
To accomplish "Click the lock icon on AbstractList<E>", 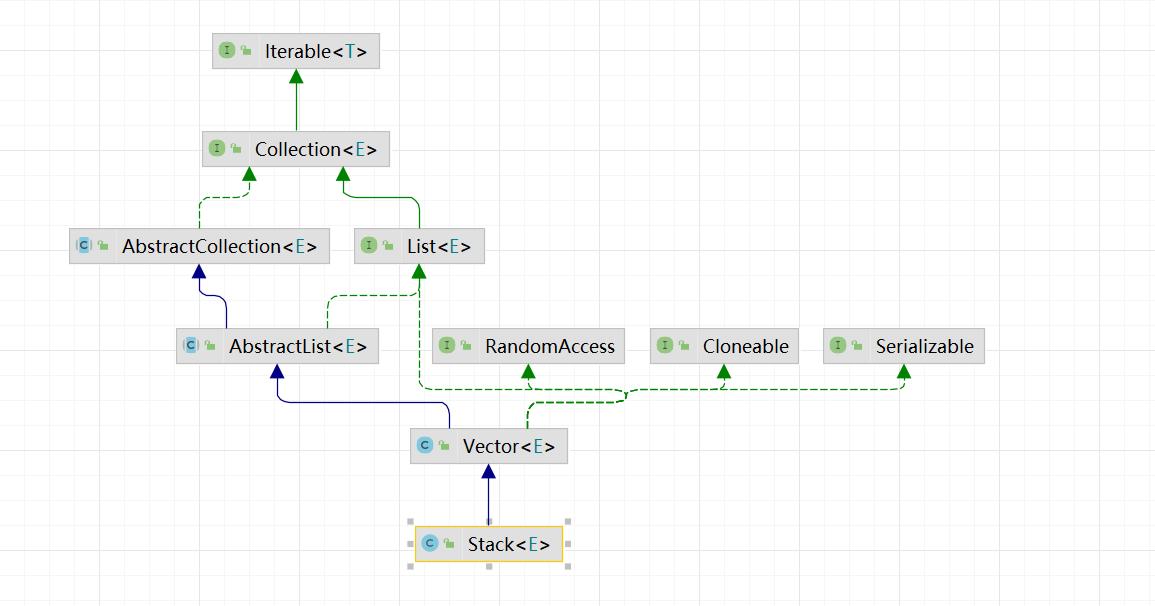I will (x=210, y=345).
